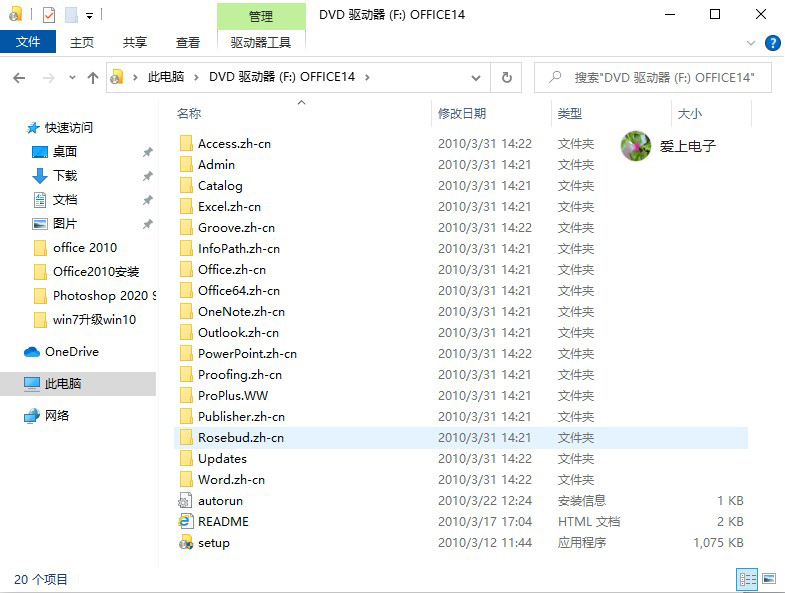Refresh the current folder
The width and height of the screenshot is (785, 593).
tap(507, 78)
